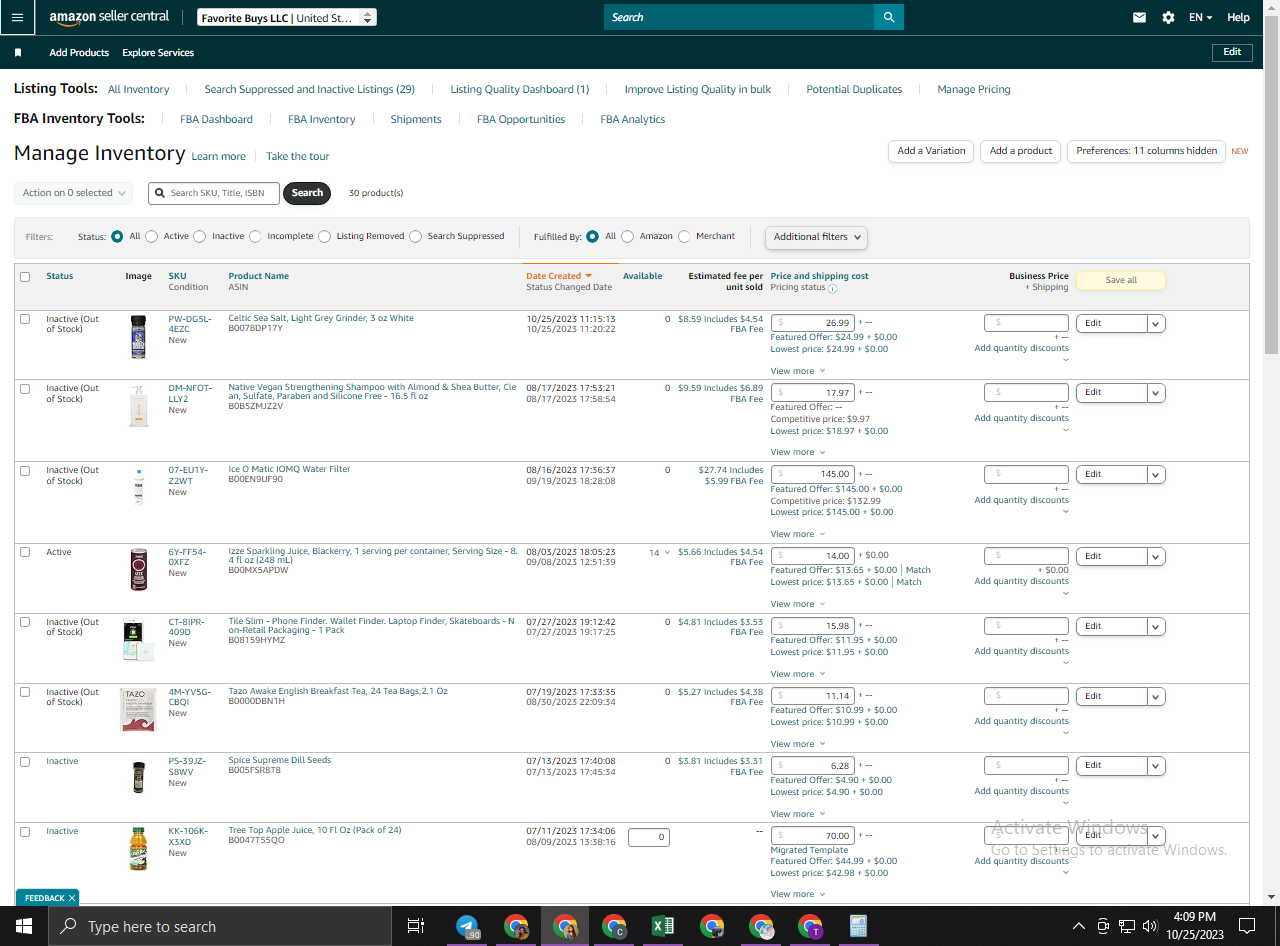This screenshot has height=946, width=1280.
Task: Open the Help link in header
Action: [1238, 17]
